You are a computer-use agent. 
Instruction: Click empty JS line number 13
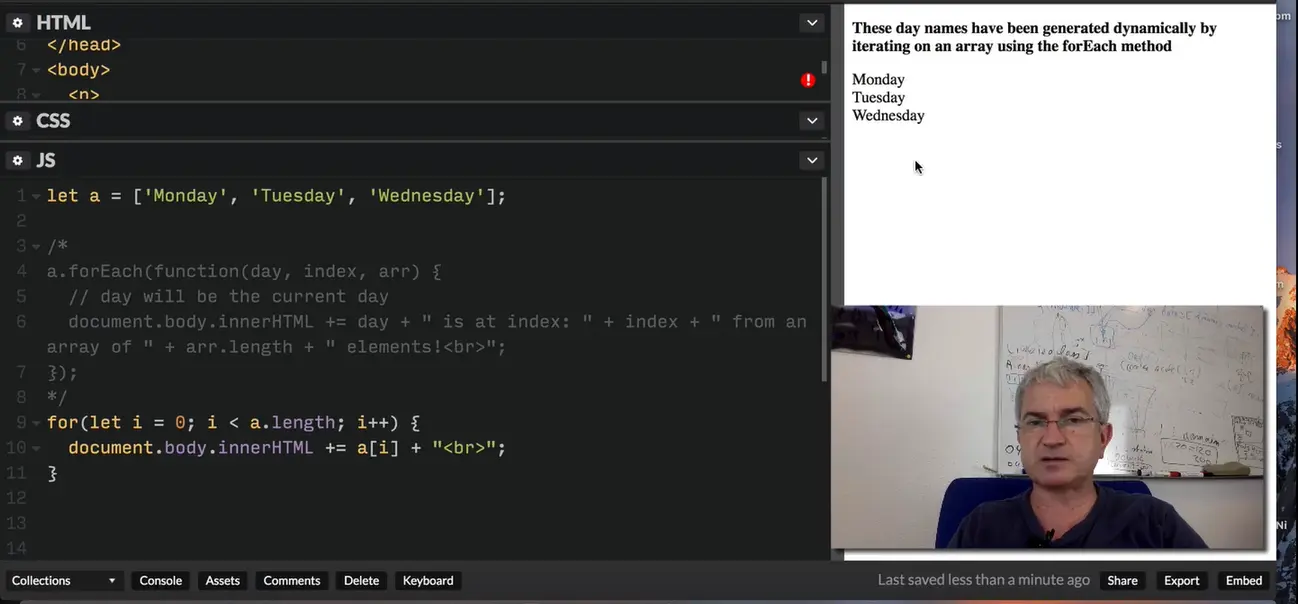15,523
